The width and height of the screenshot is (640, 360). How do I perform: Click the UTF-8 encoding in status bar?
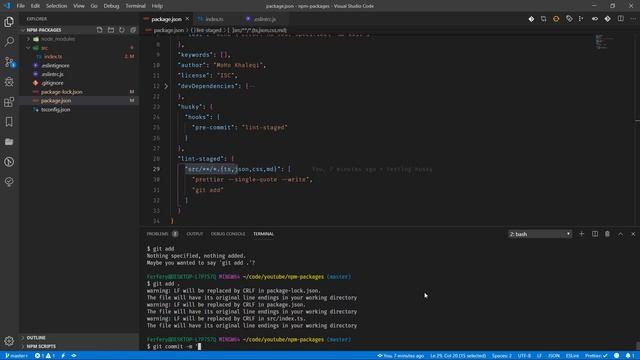pyautogui.click(x=524, y=356)
